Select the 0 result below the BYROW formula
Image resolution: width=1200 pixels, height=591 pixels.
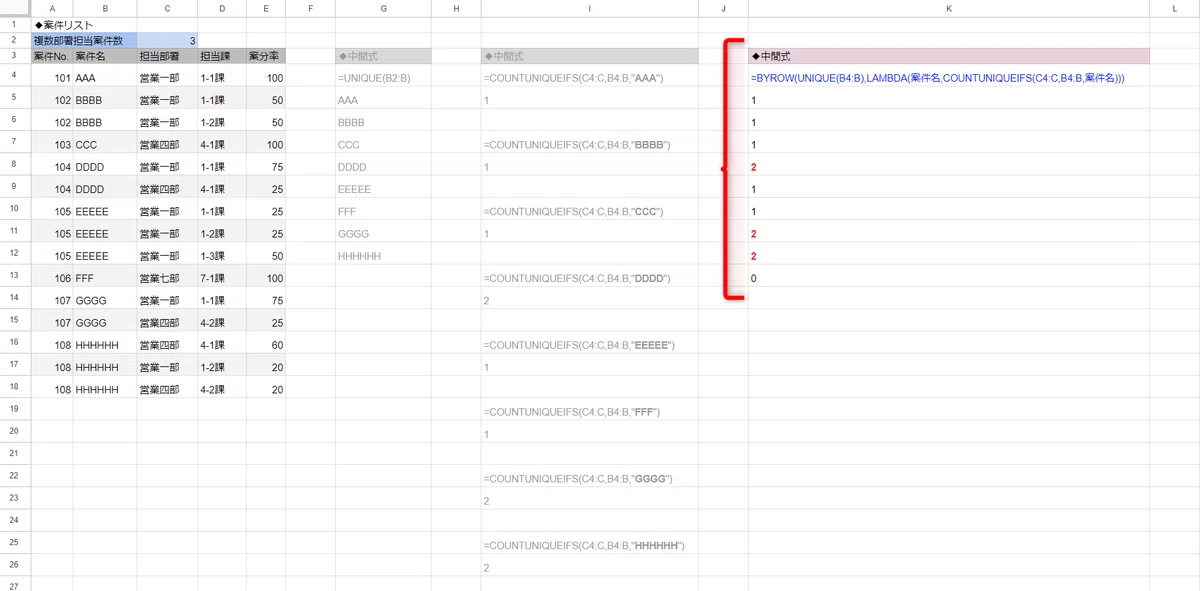click(x=948, y=278)
